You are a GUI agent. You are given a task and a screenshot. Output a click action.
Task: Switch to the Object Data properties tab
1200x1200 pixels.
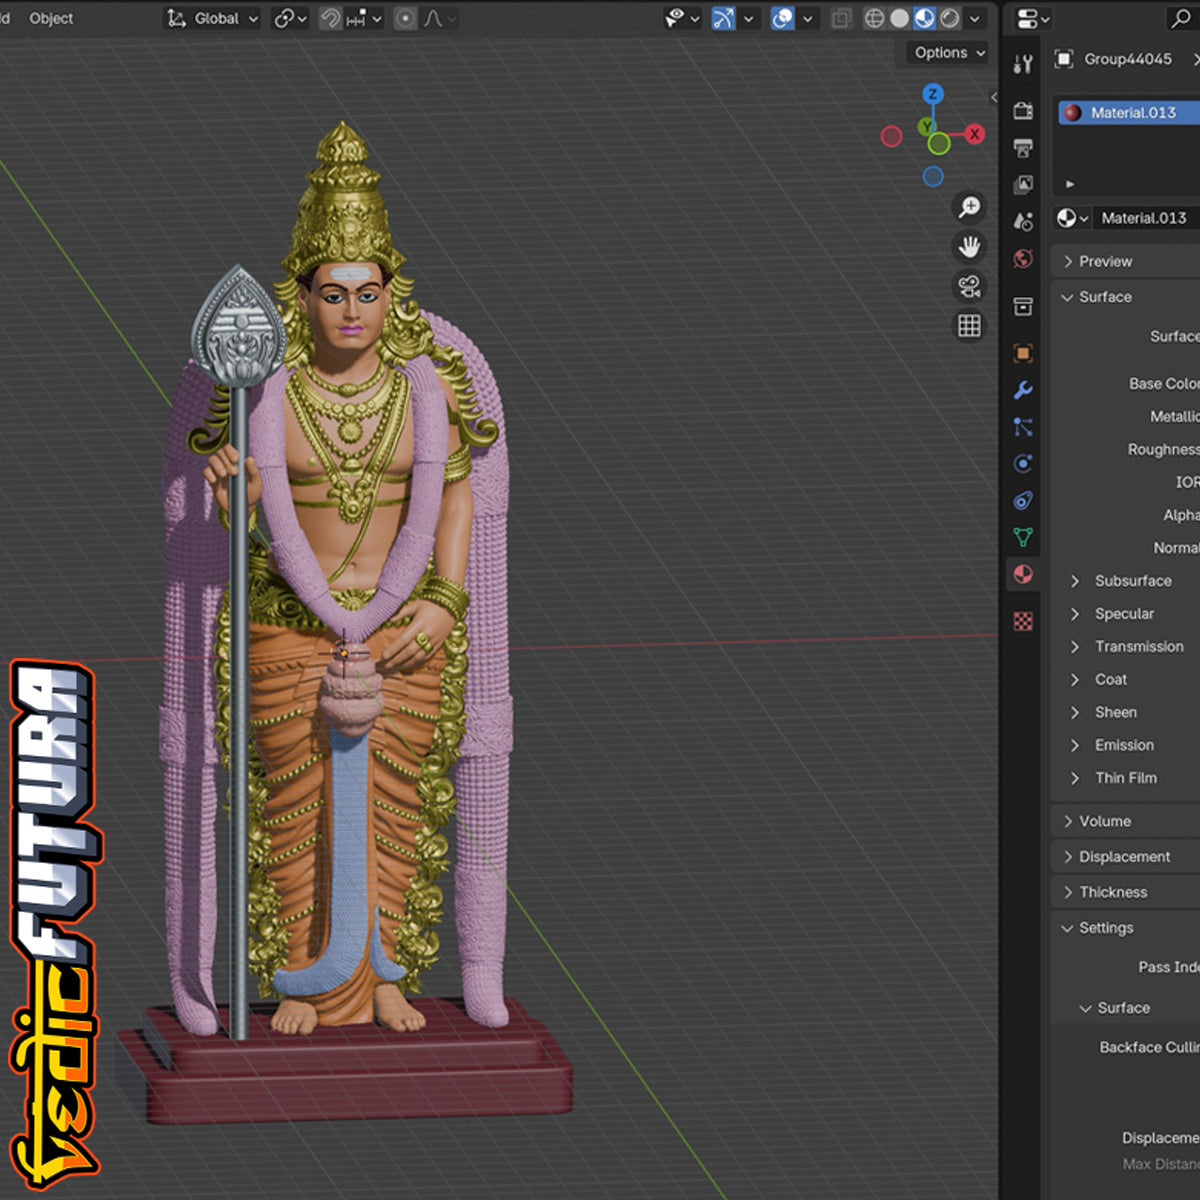pos(1022,537)
